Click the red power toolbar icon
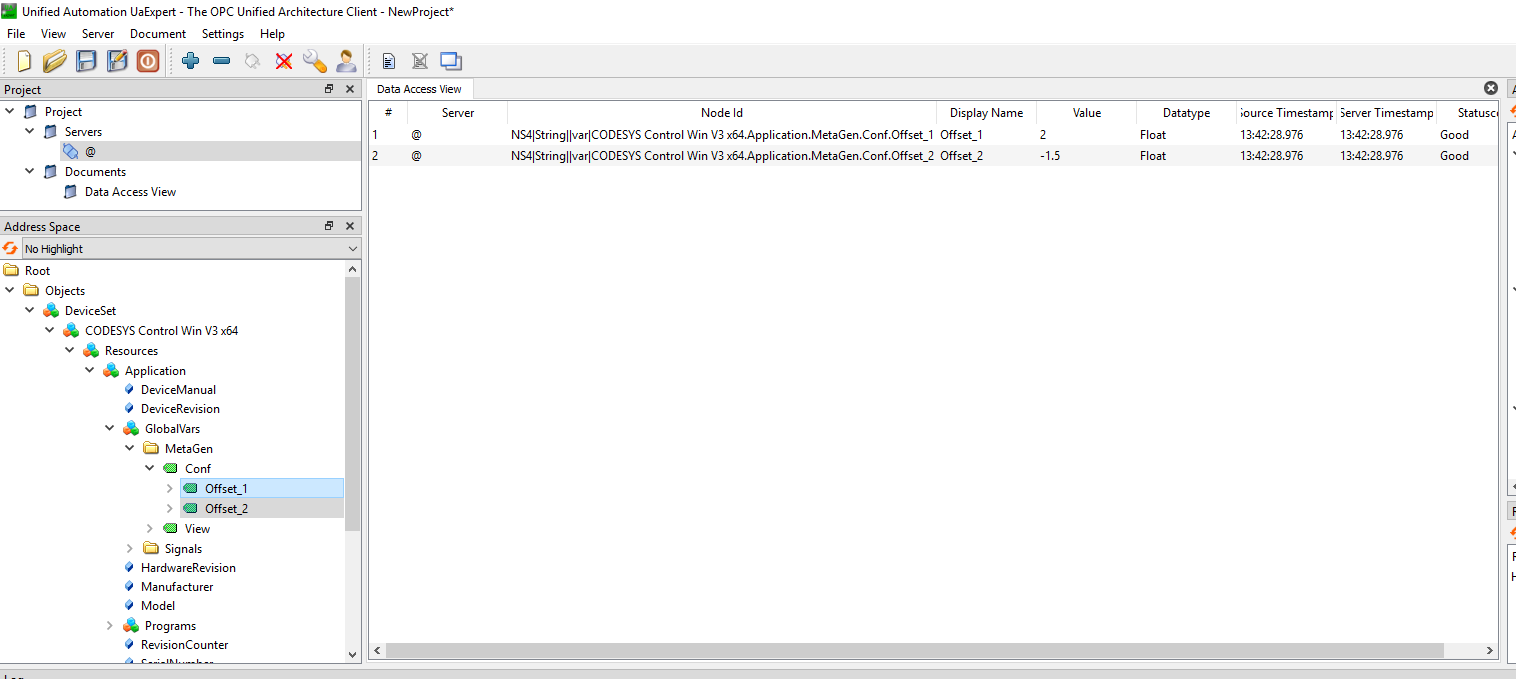This screenshot has width=1516, height=679. click(x=148, y=61)
